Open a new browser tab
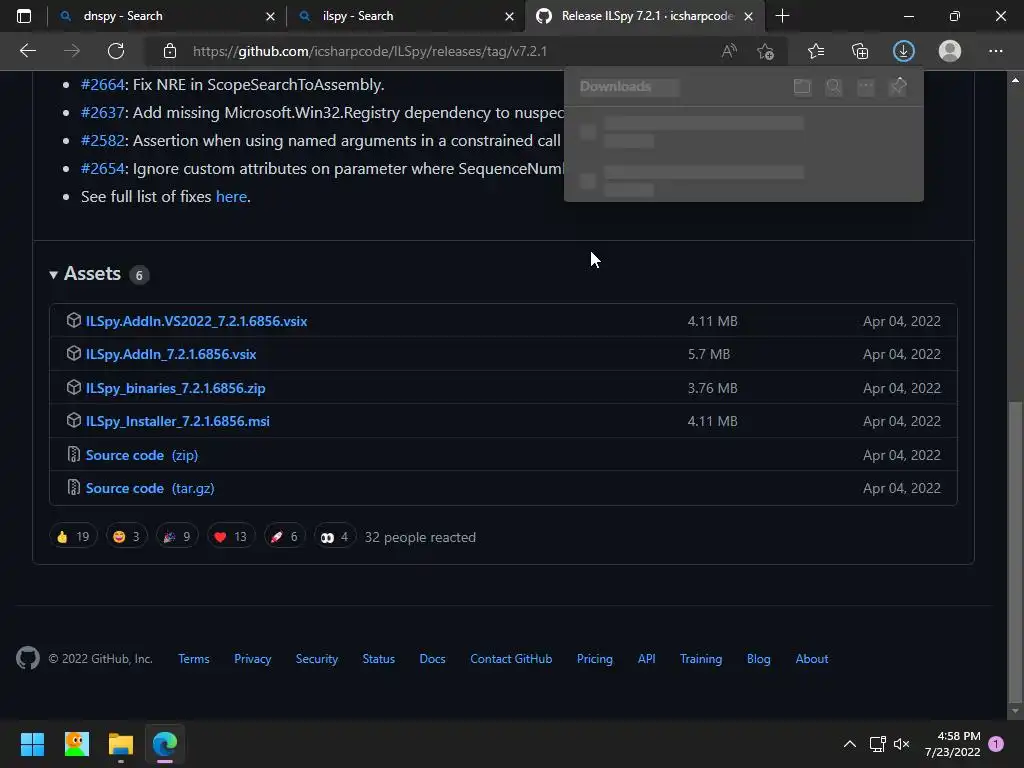This screenshot has width=1024, height=768. pyautogui.click(x=782, y=16)
